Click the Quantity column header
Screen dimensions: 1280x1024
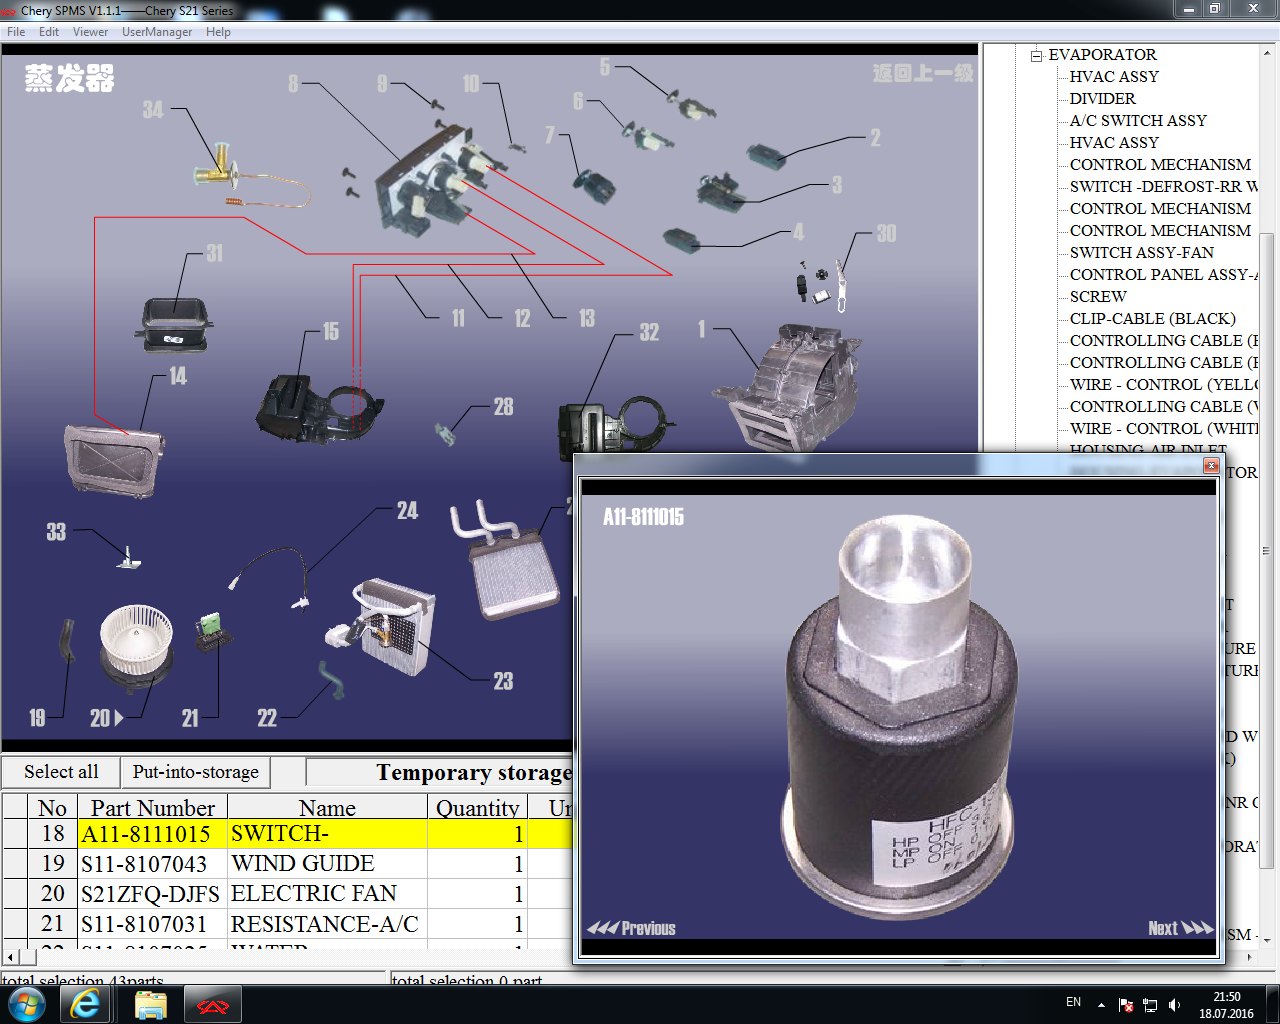(x=478, y=808)
